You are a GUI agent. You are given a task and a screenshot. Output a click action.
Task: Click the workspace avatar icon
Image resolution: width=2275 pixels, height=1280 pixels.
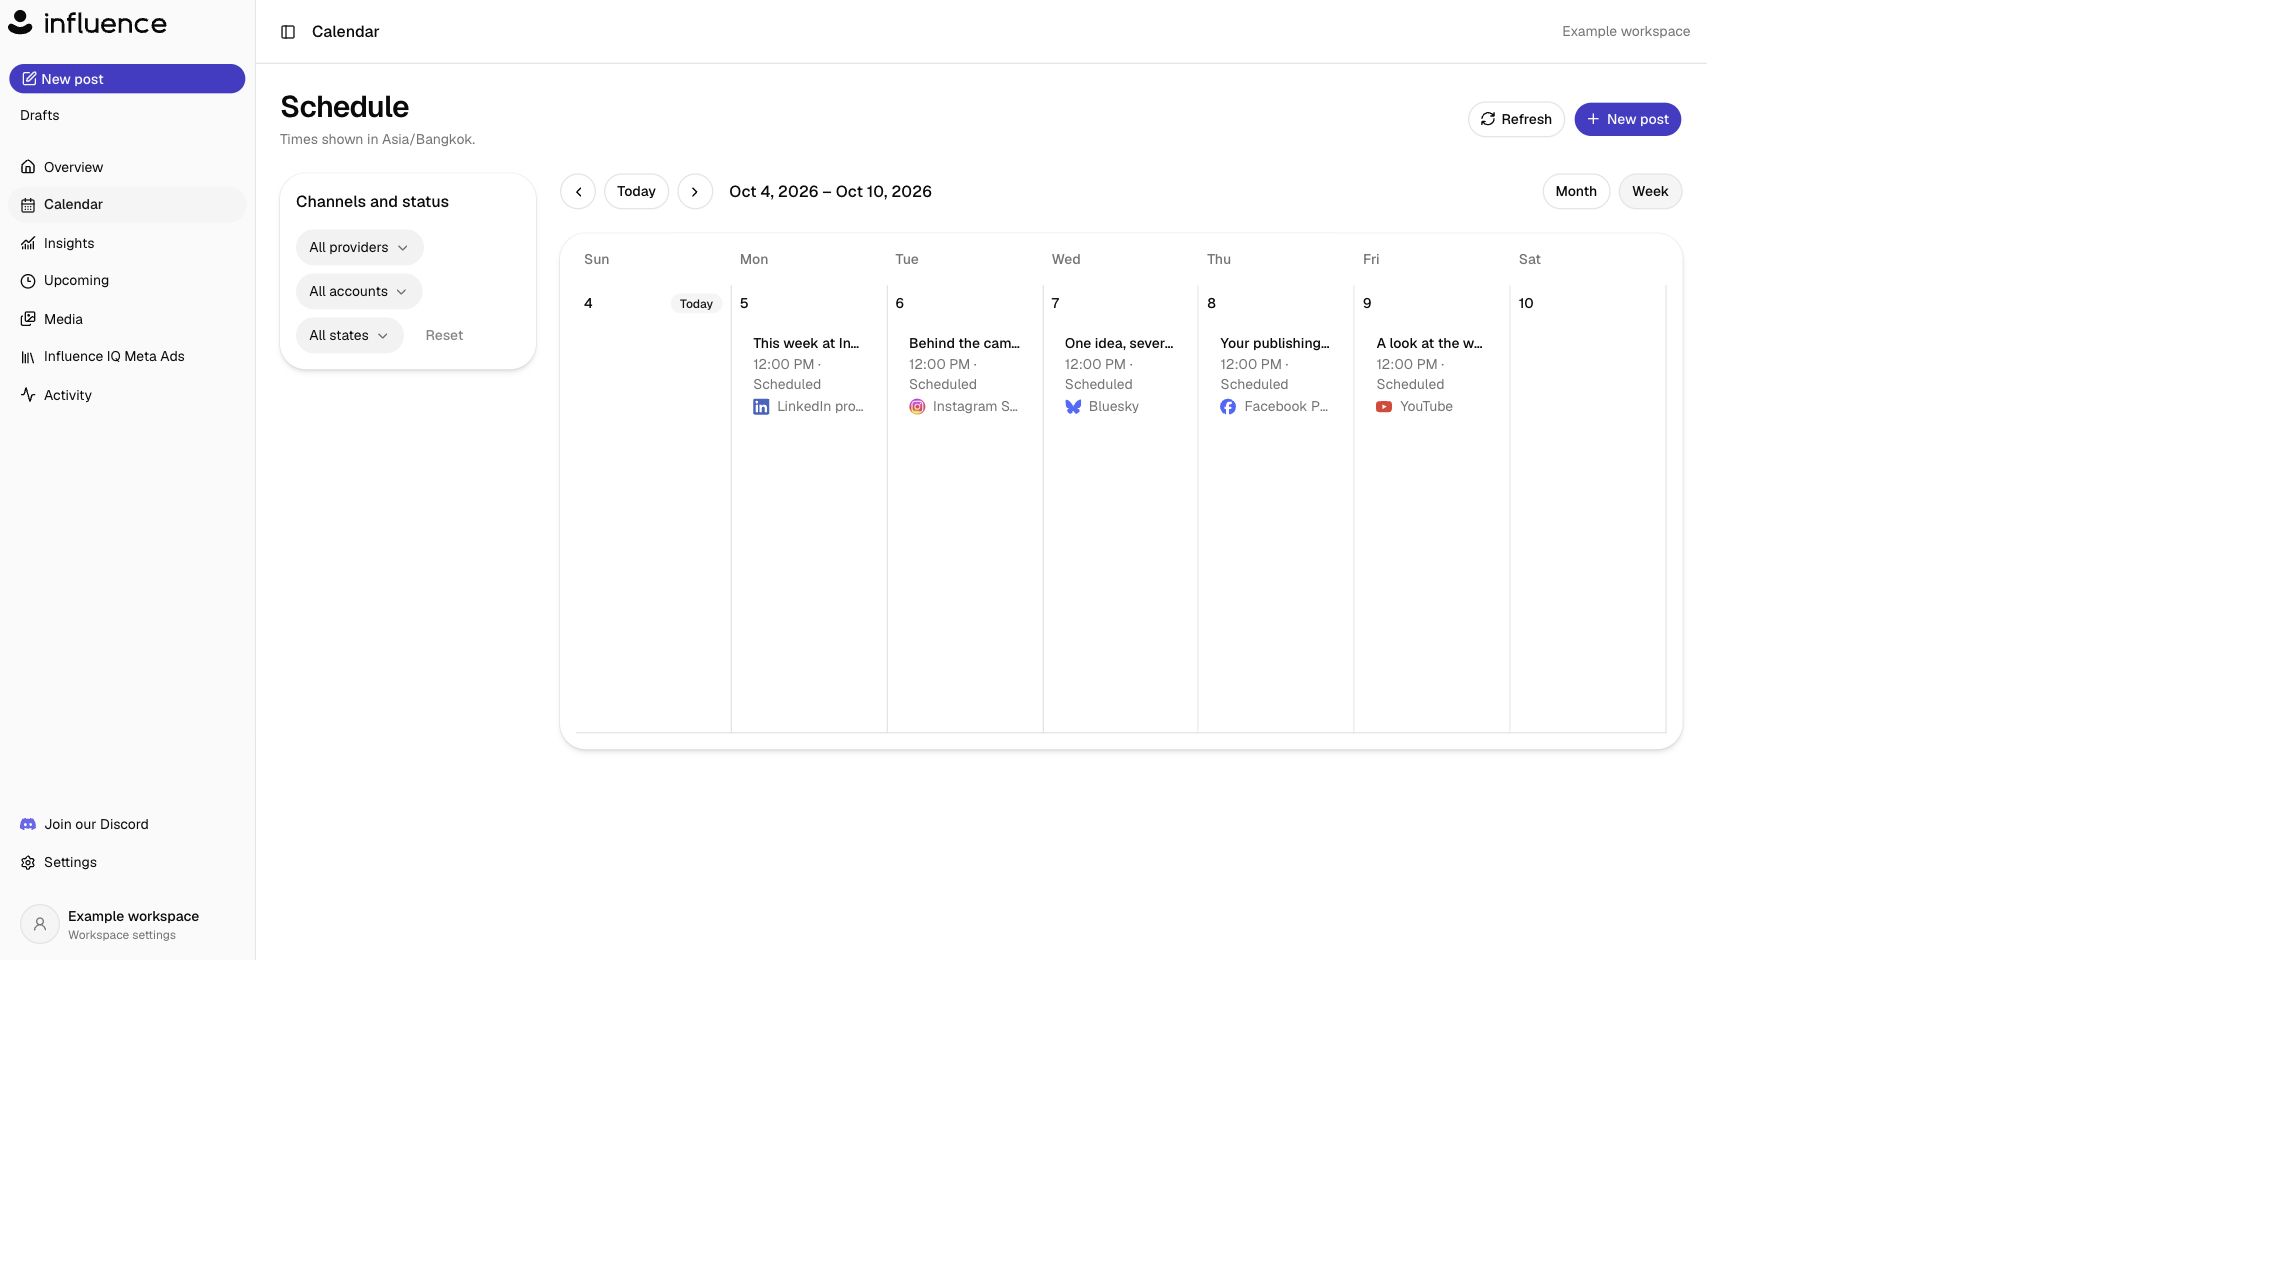[40, 924]
